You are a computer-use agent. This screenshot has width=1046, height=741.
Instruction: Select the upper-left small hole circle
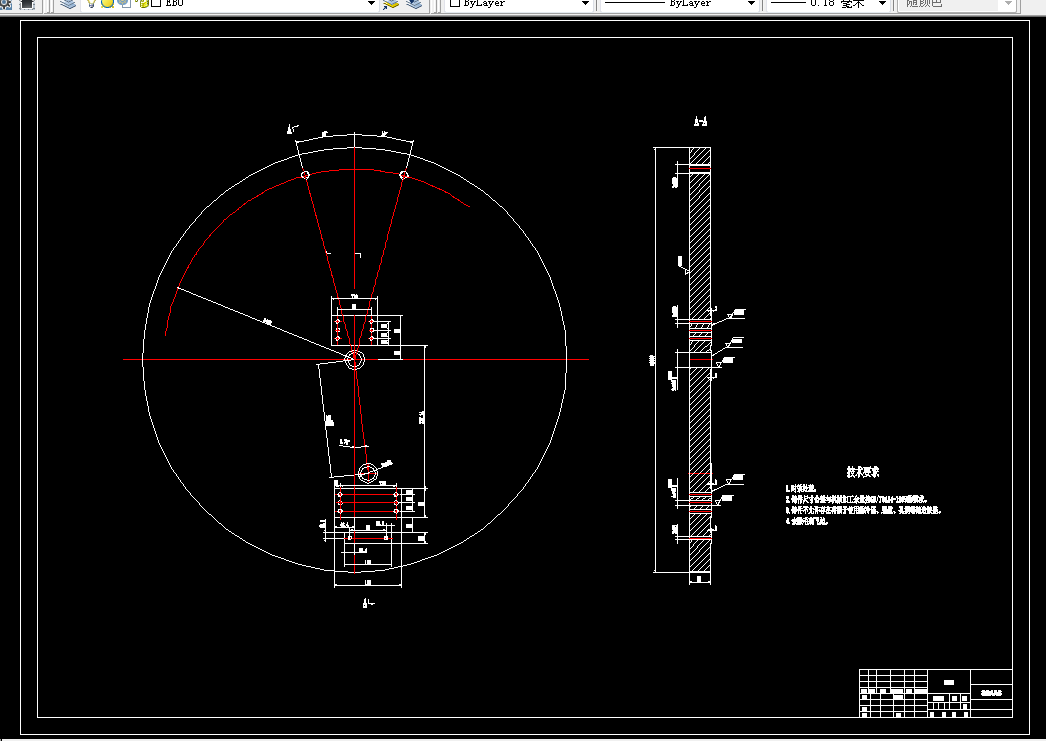click(x=305, y=175)
